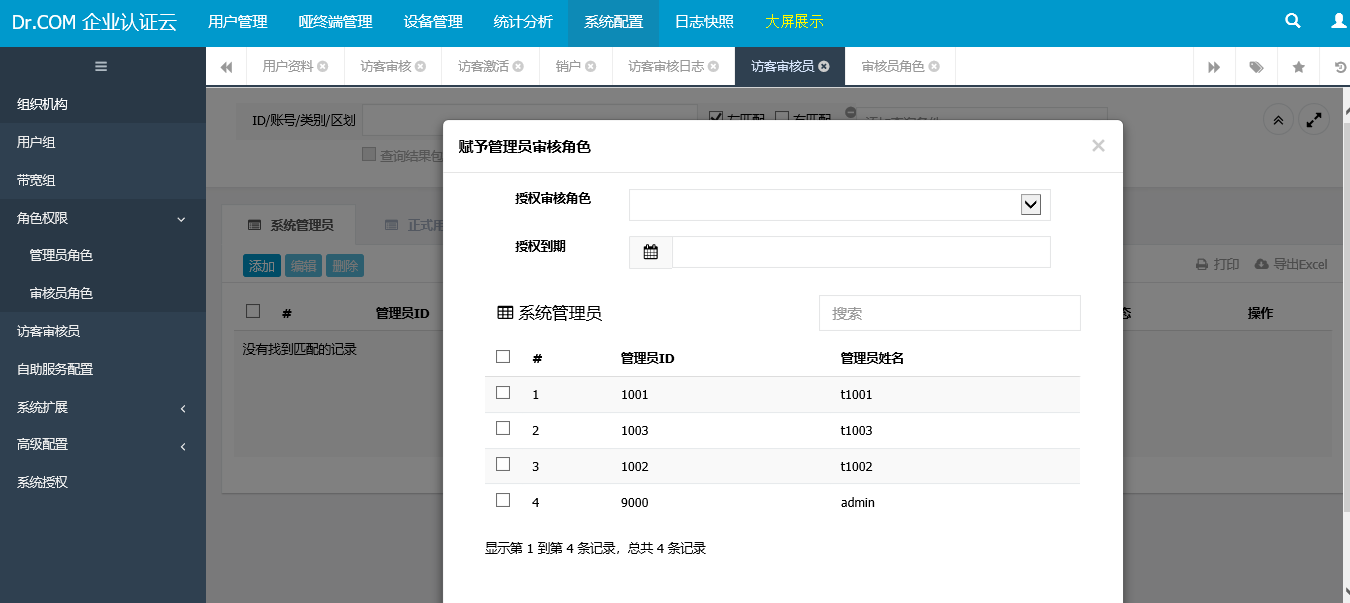Close the 访客审核日志 tab
This screenshot has height=603, width=1350.
tap(713, 67)
